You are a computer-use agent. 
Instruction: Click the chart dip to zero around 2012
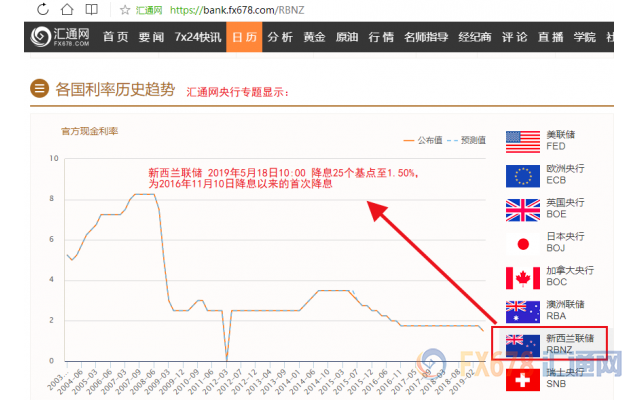[227, 360]
